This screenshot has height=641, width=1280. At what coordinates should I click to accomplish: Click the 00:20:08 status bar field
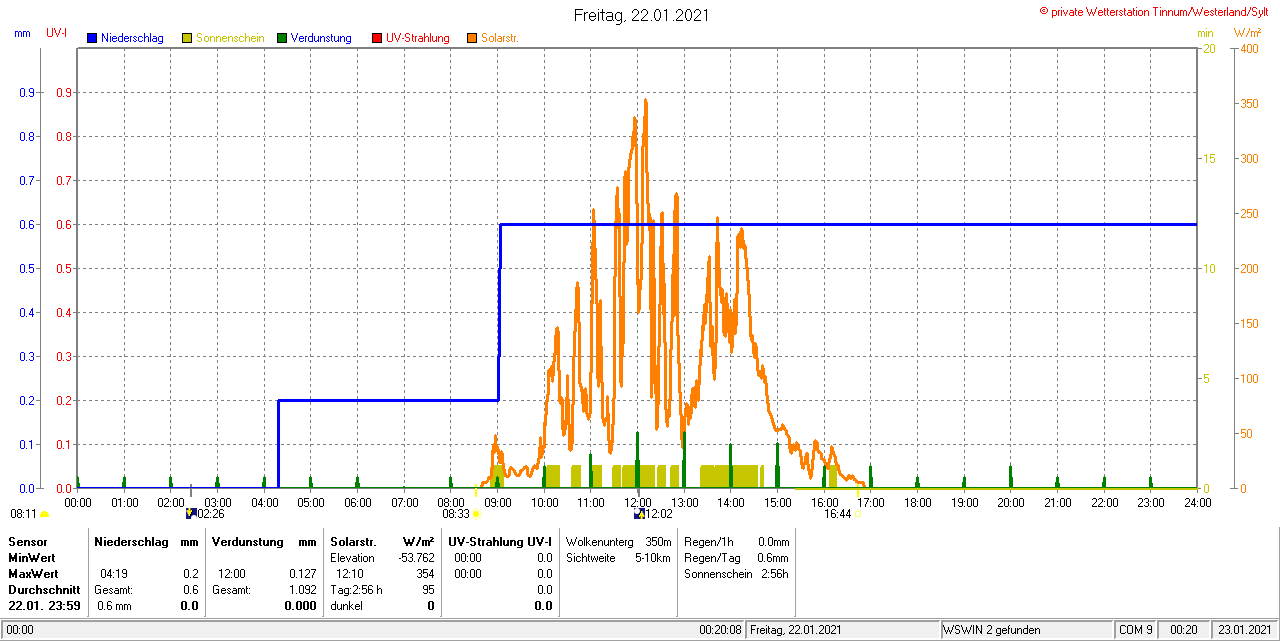[x=720, y=630]
